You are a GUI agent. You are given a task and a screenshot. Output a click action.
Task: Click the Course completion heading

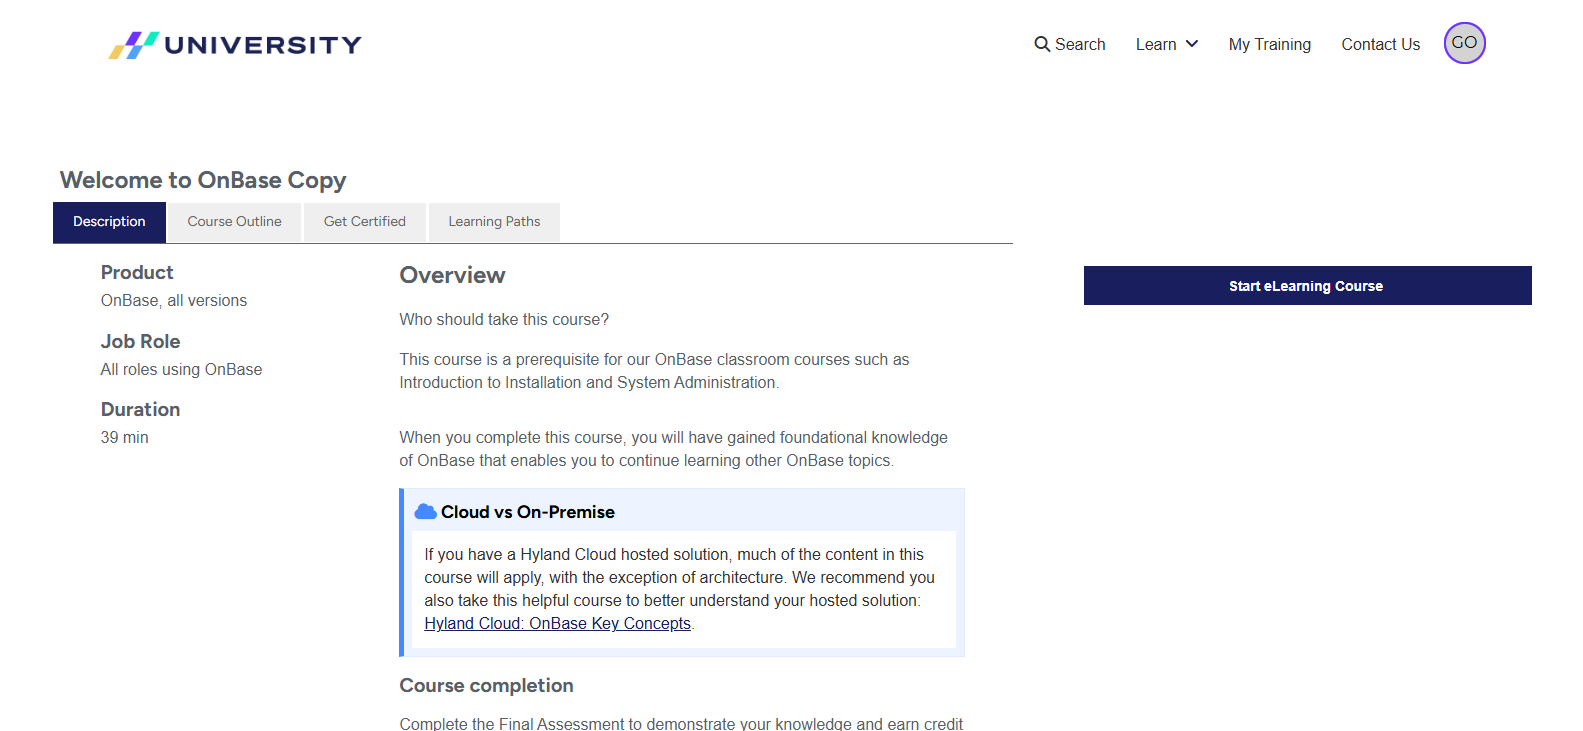click(x=486, y=686)
